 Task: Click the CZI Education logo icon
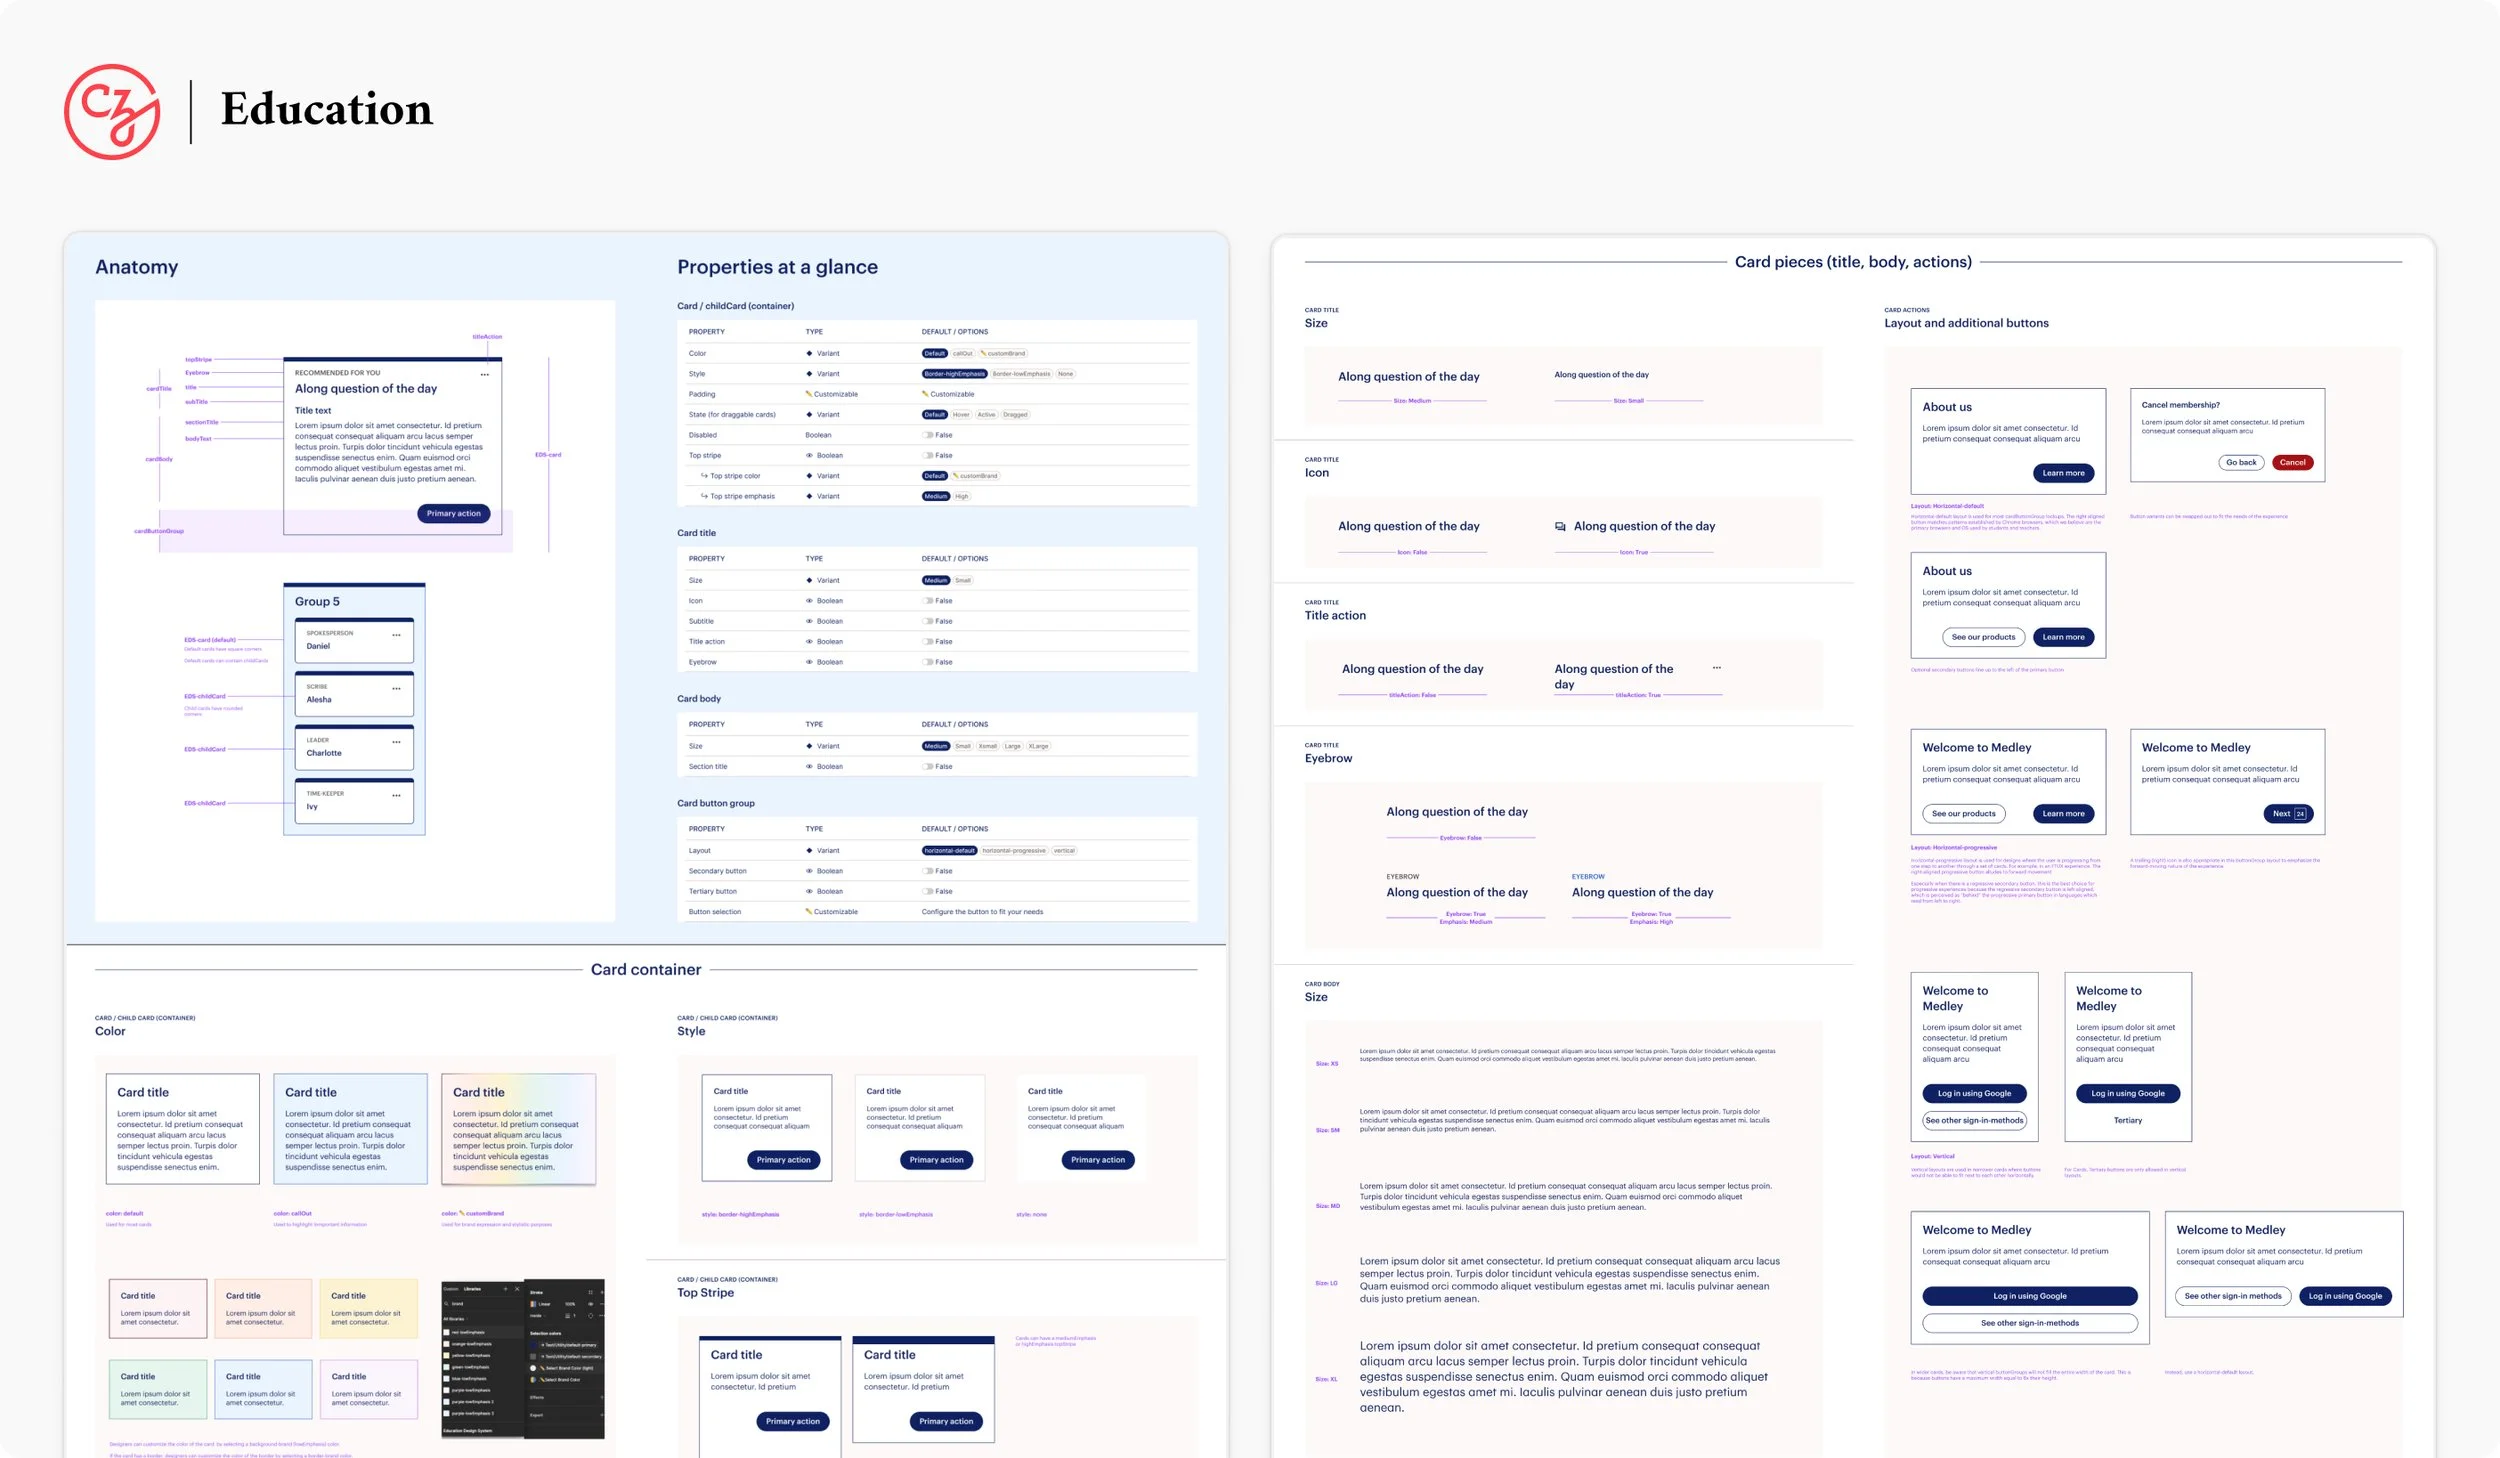(112, 111)
